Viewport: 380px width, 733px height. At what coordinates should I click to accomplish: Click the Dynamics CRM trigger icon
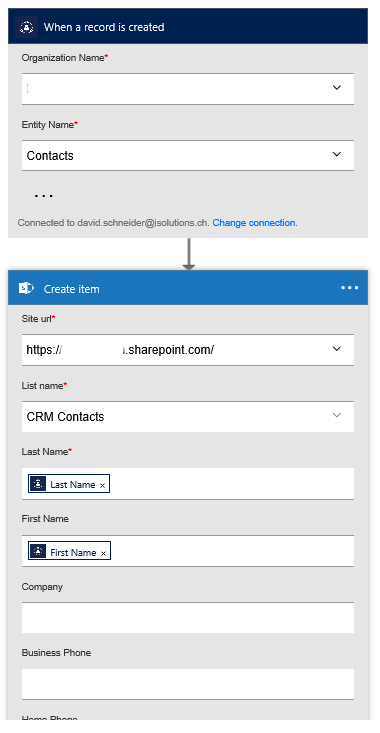tap(26, 27)
